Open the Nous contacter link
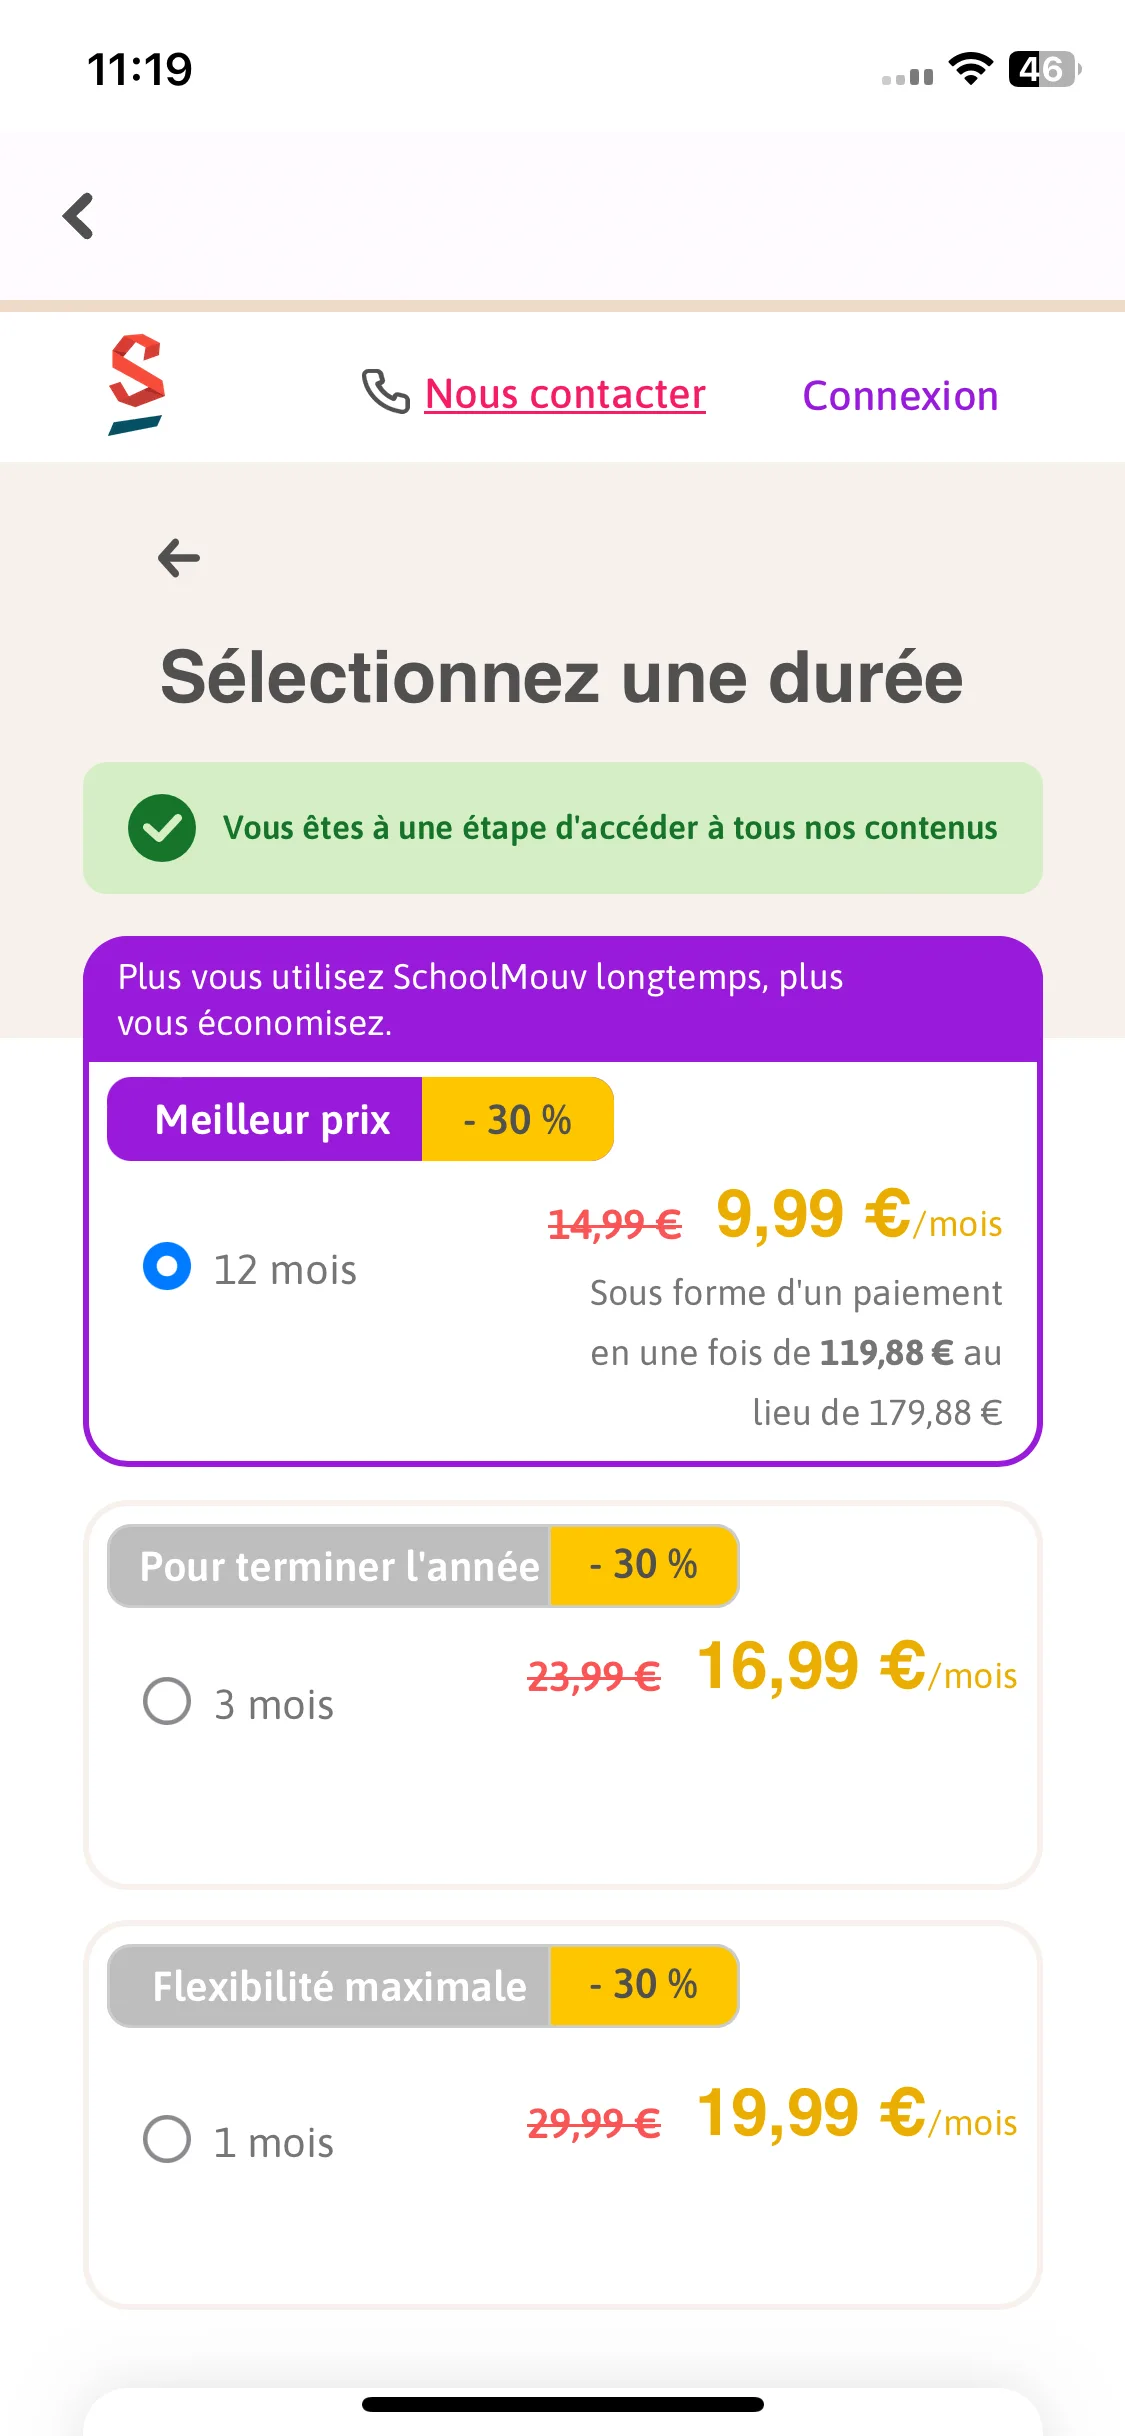Image resolution: width=1125 pixels, height=2436 pixels. click(565, 394)
